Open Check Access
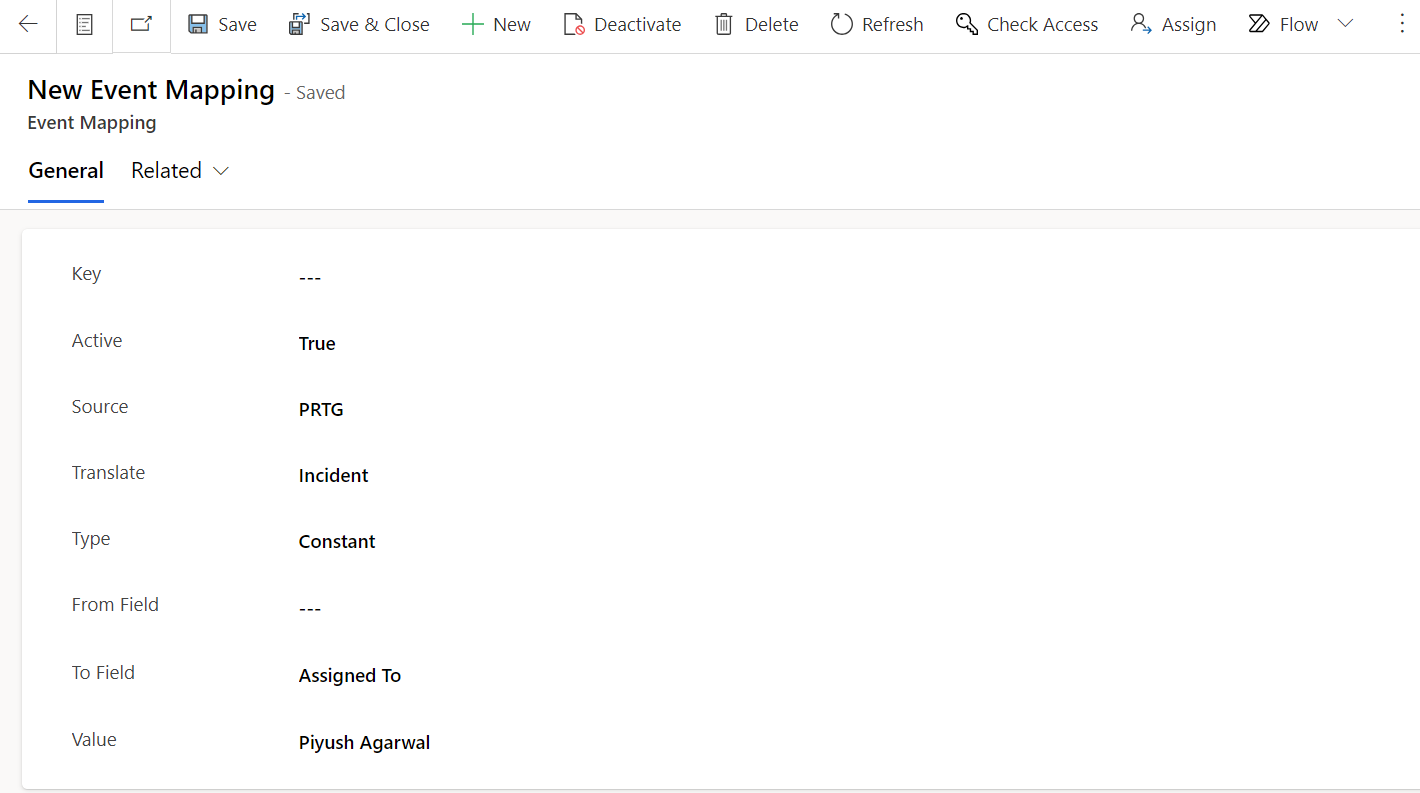1420x793 pixels. point(1027,25)
